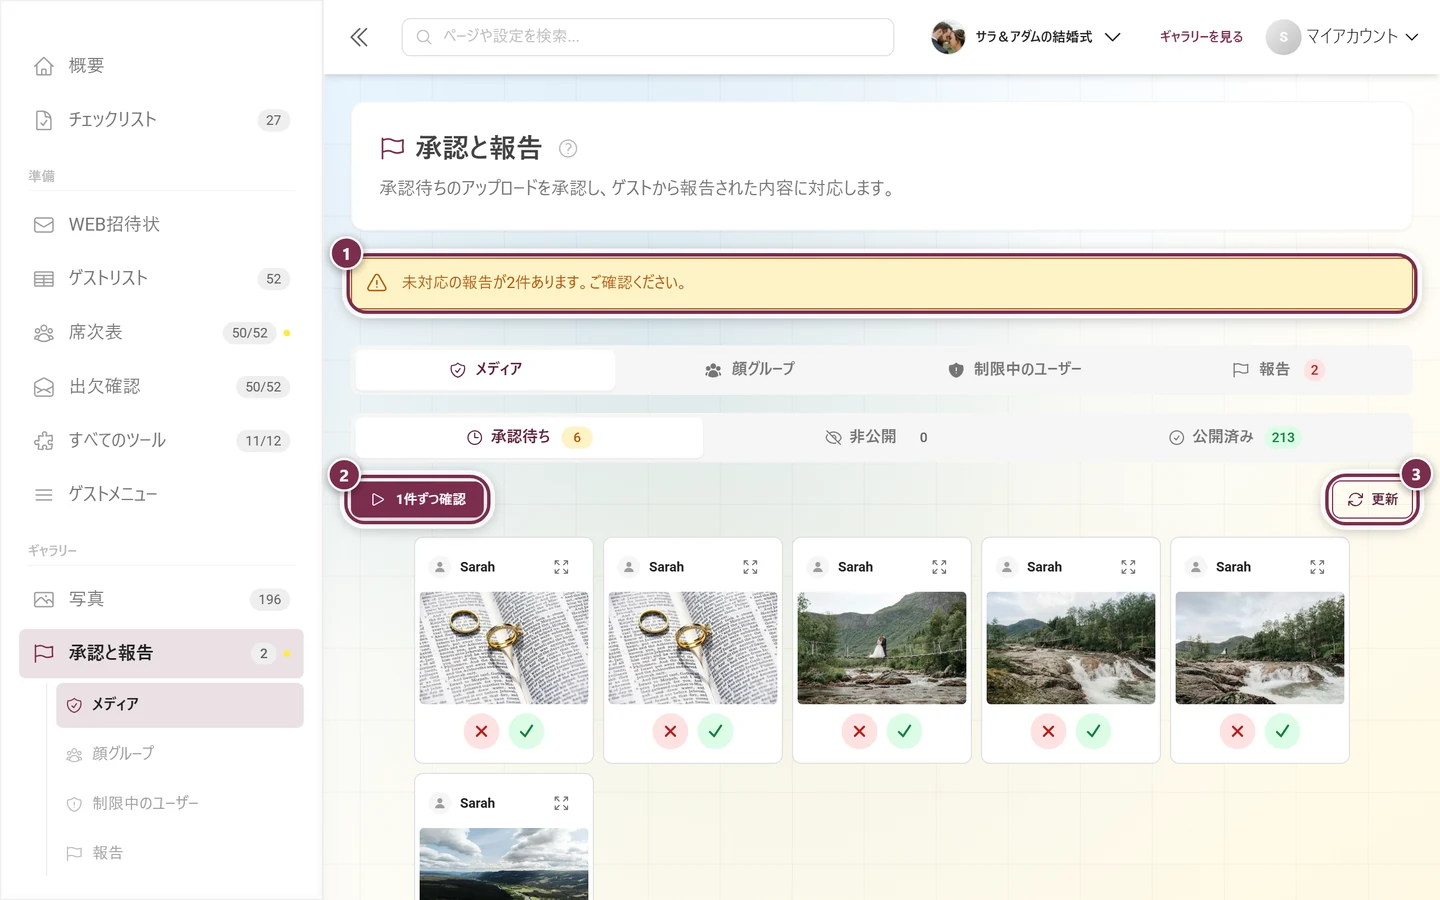Viewport: 1440px width, 900px height.
Task: Expand the マイアカウント dropdown
Action: tap(1342, 37)
